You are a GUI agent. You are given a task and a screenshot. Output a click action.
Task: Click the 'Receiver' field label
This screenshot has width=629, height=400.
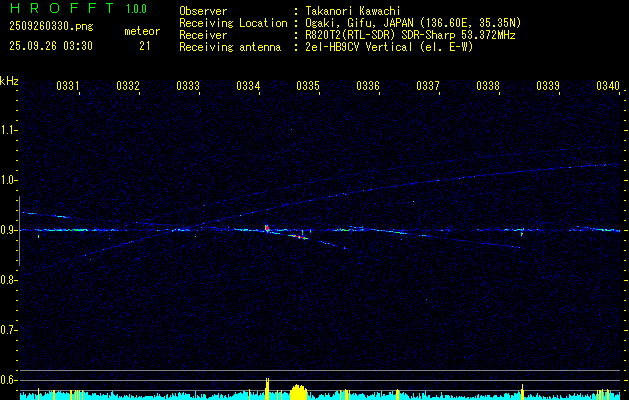pos(203,35)
